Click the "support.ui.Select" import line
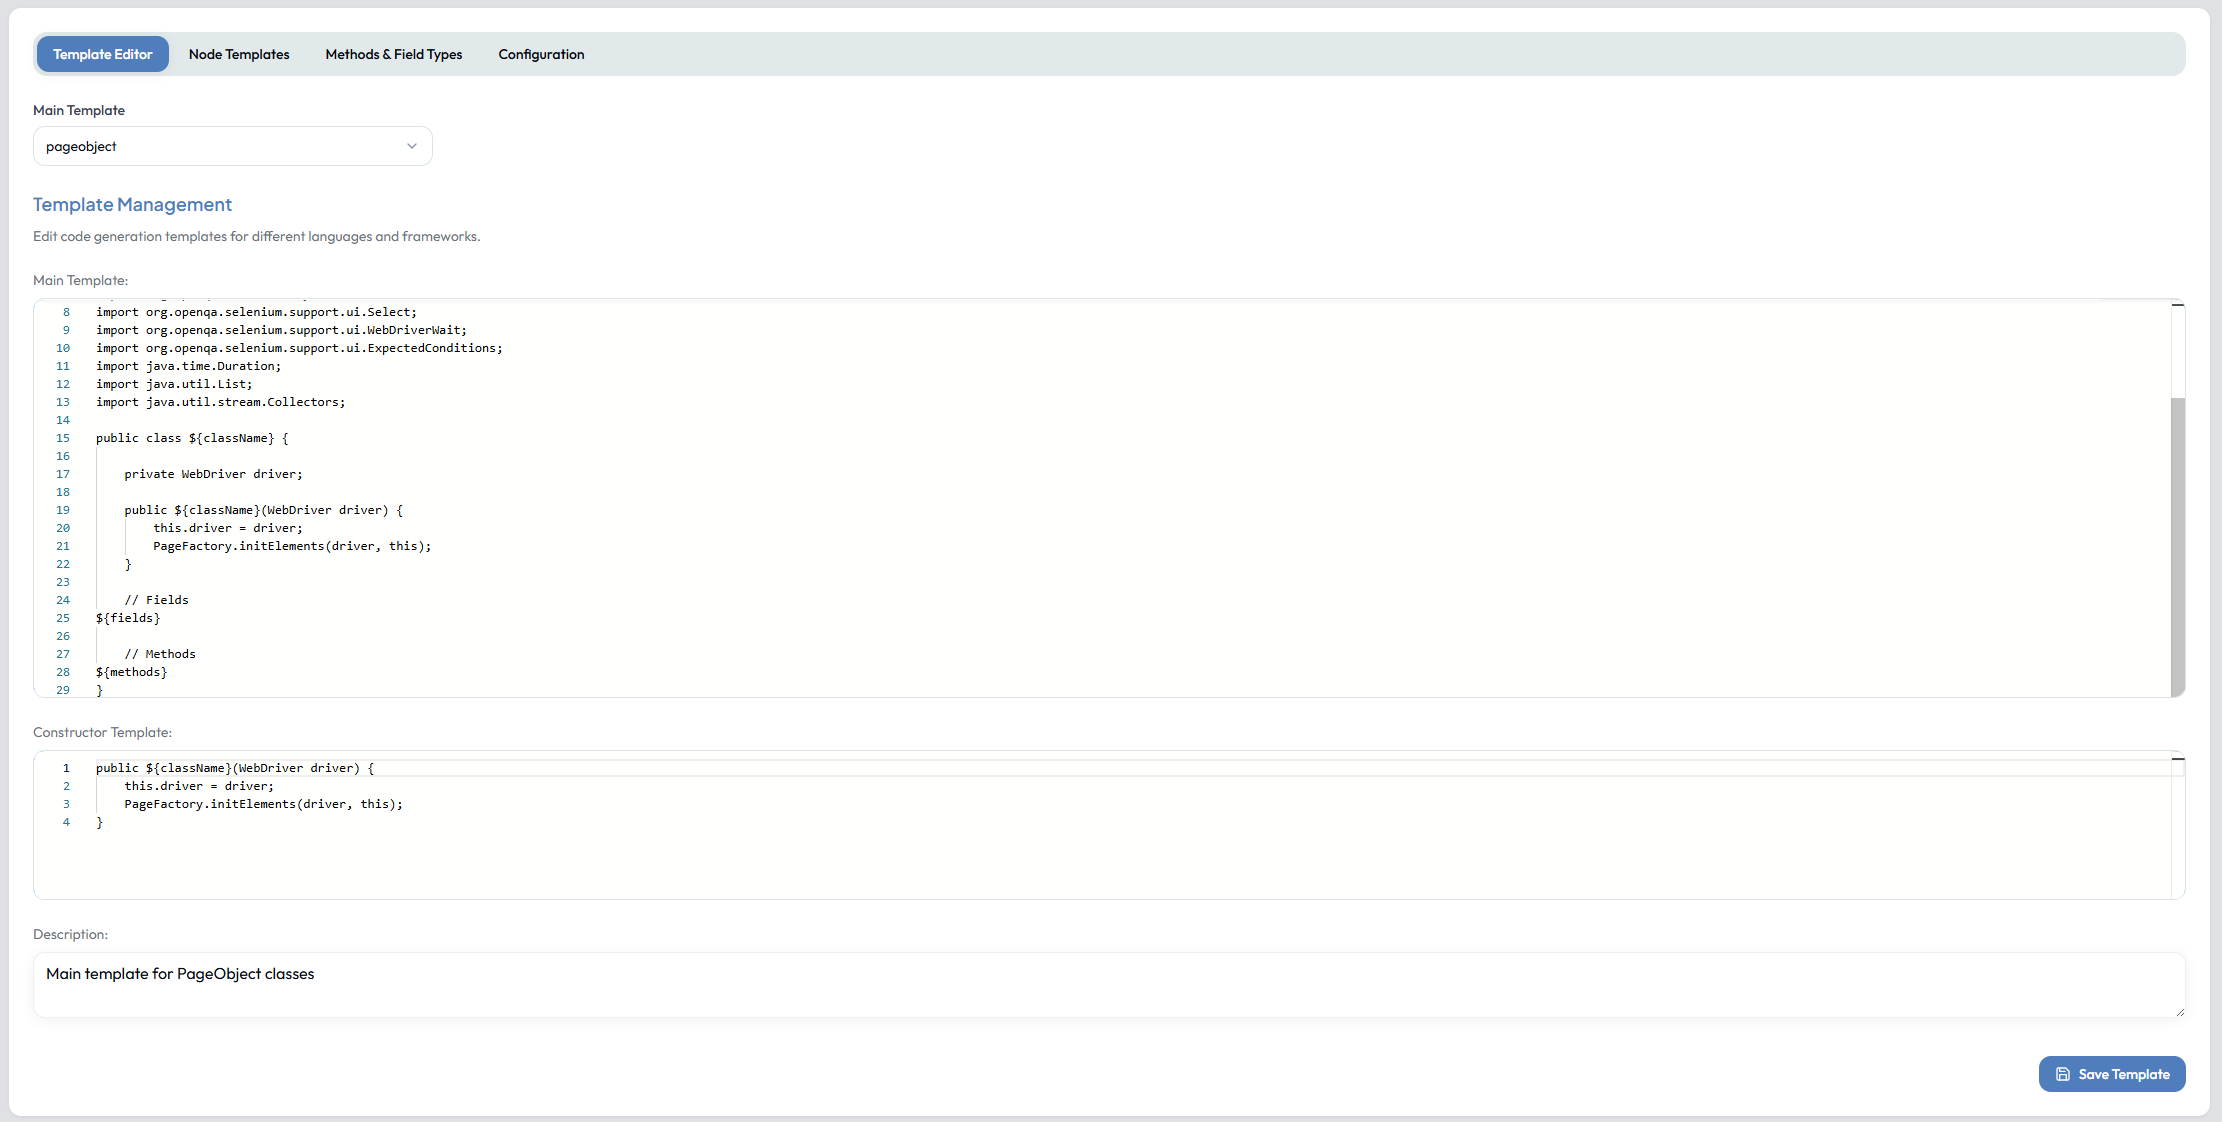Viewport: 2222px width, 1122px height. (x=256, y=312)
